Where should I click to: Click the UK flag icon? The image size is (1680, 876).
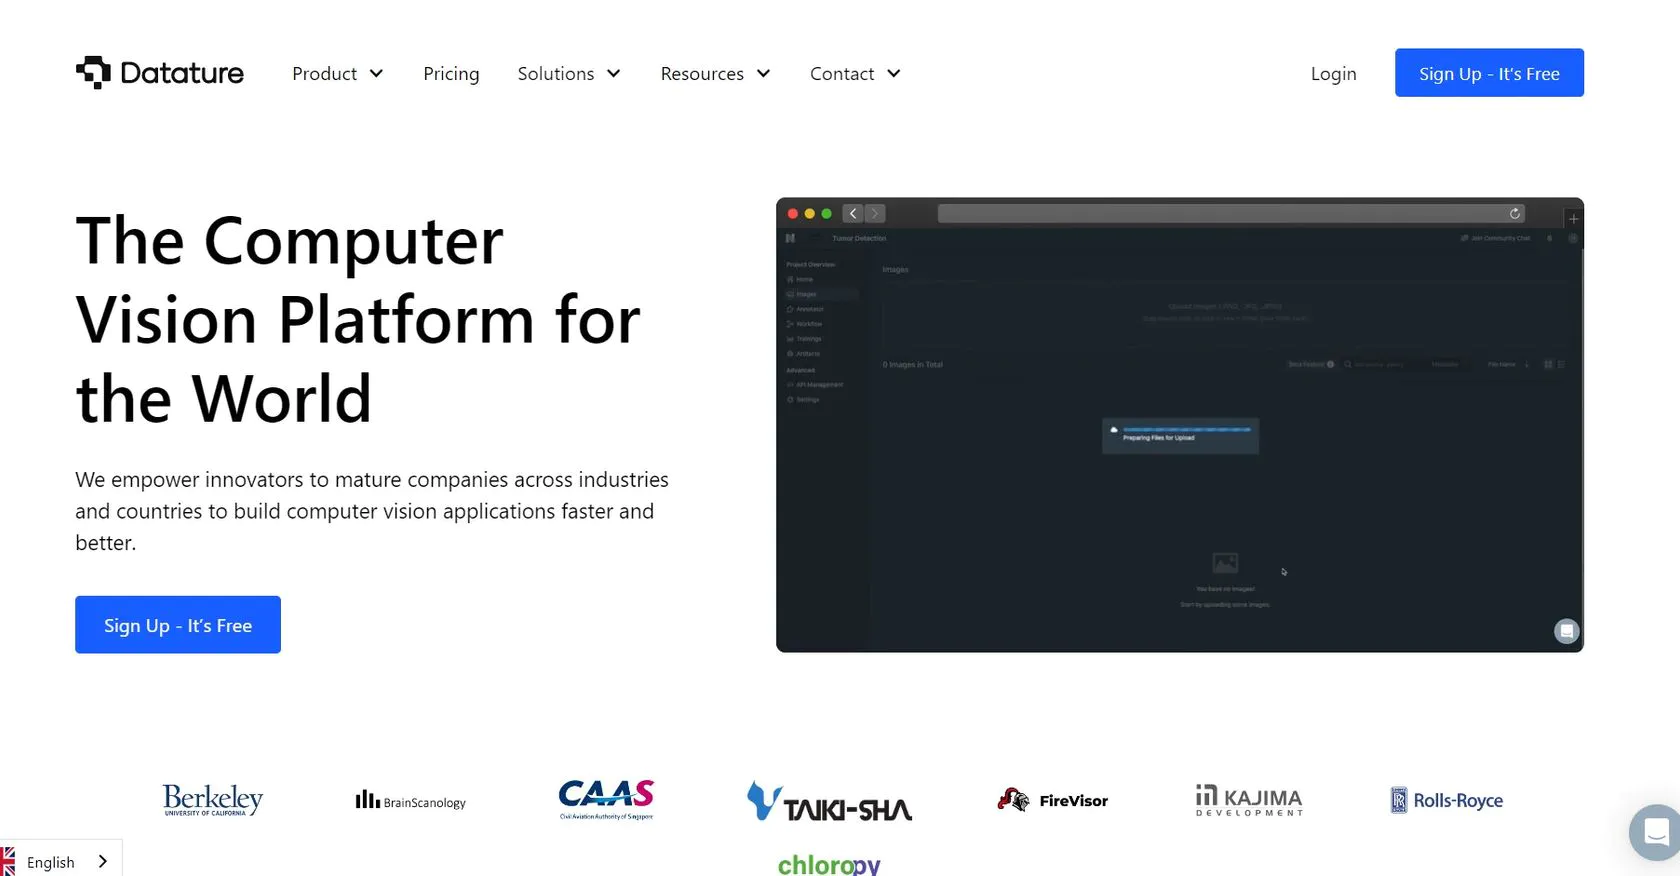click(8, 861)
